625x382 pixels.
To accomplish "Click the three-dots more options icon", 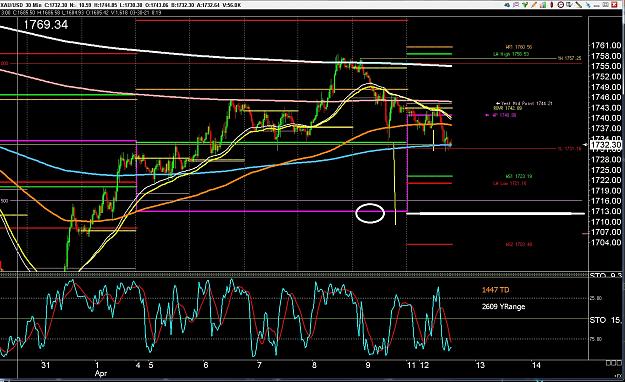I will (596, 6).
